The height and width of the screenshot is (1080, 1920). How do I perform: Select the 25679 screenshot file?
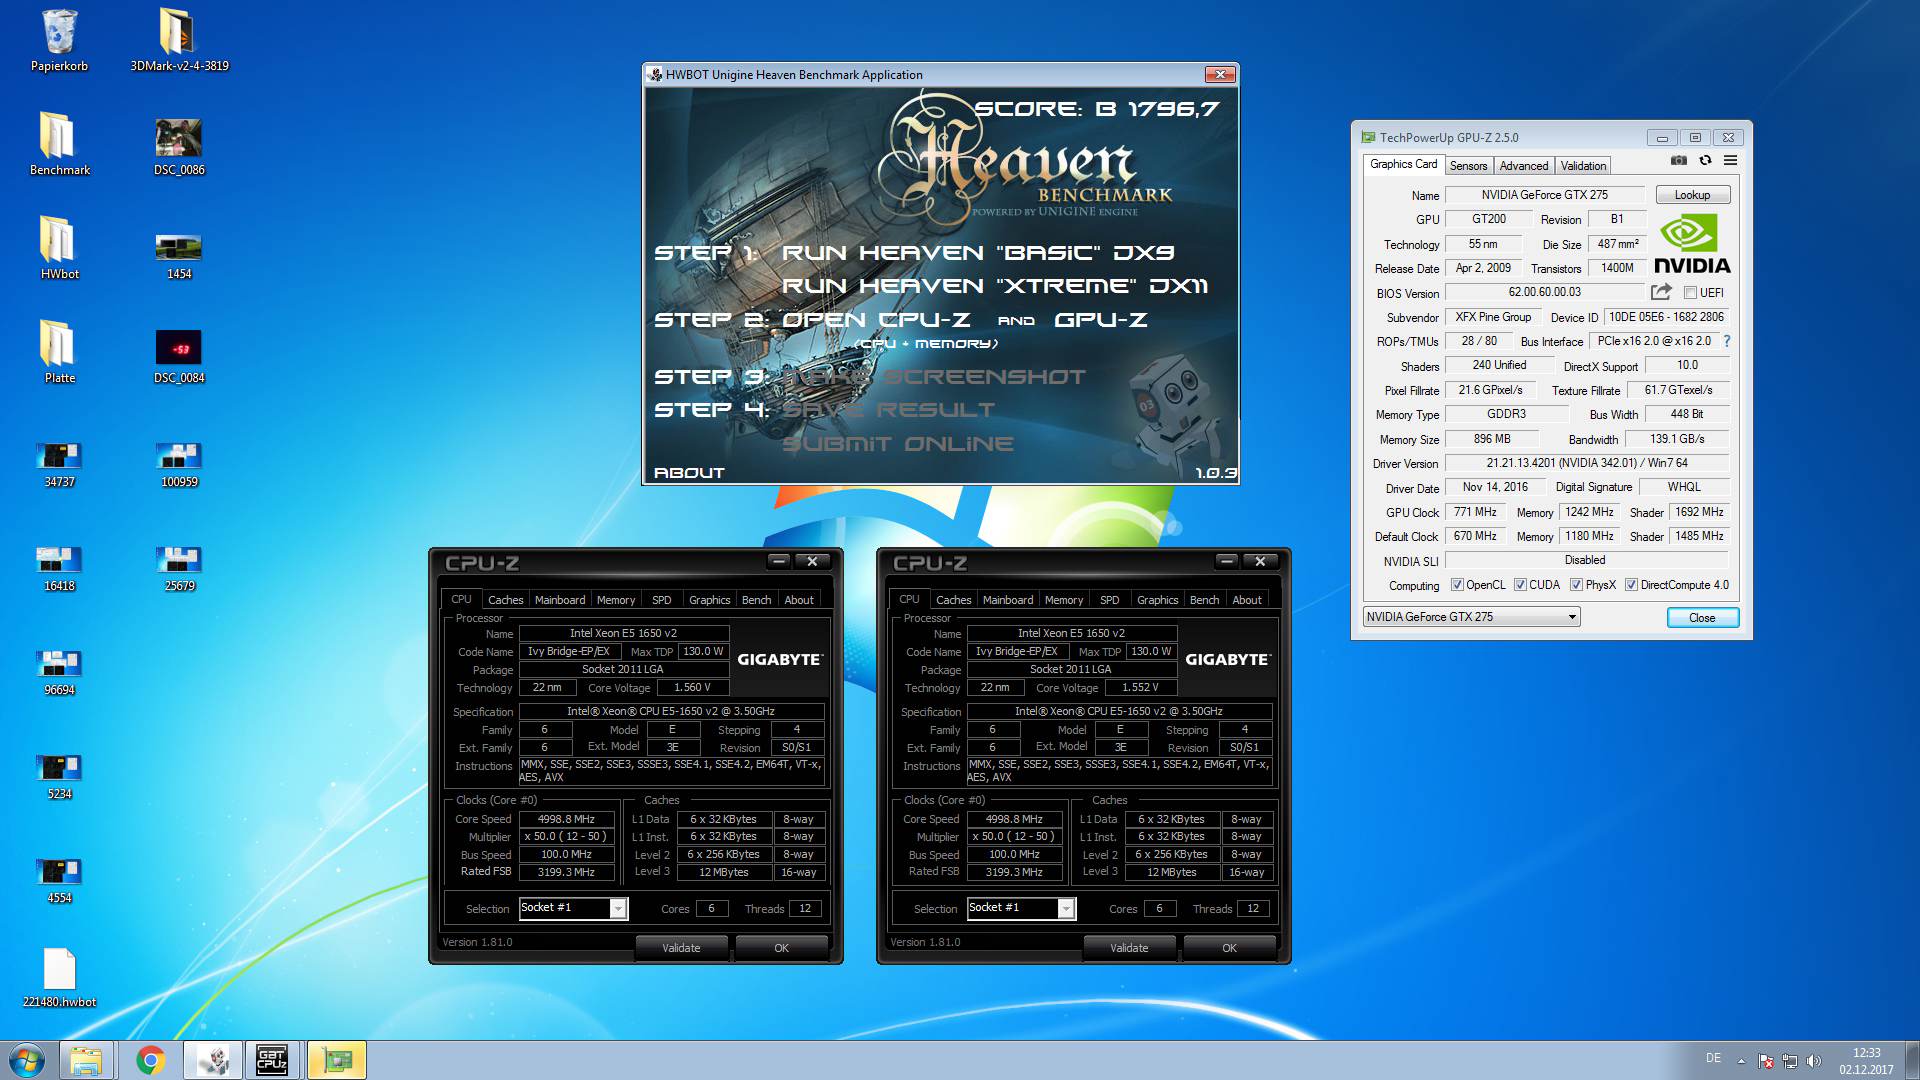pos(179,568)
